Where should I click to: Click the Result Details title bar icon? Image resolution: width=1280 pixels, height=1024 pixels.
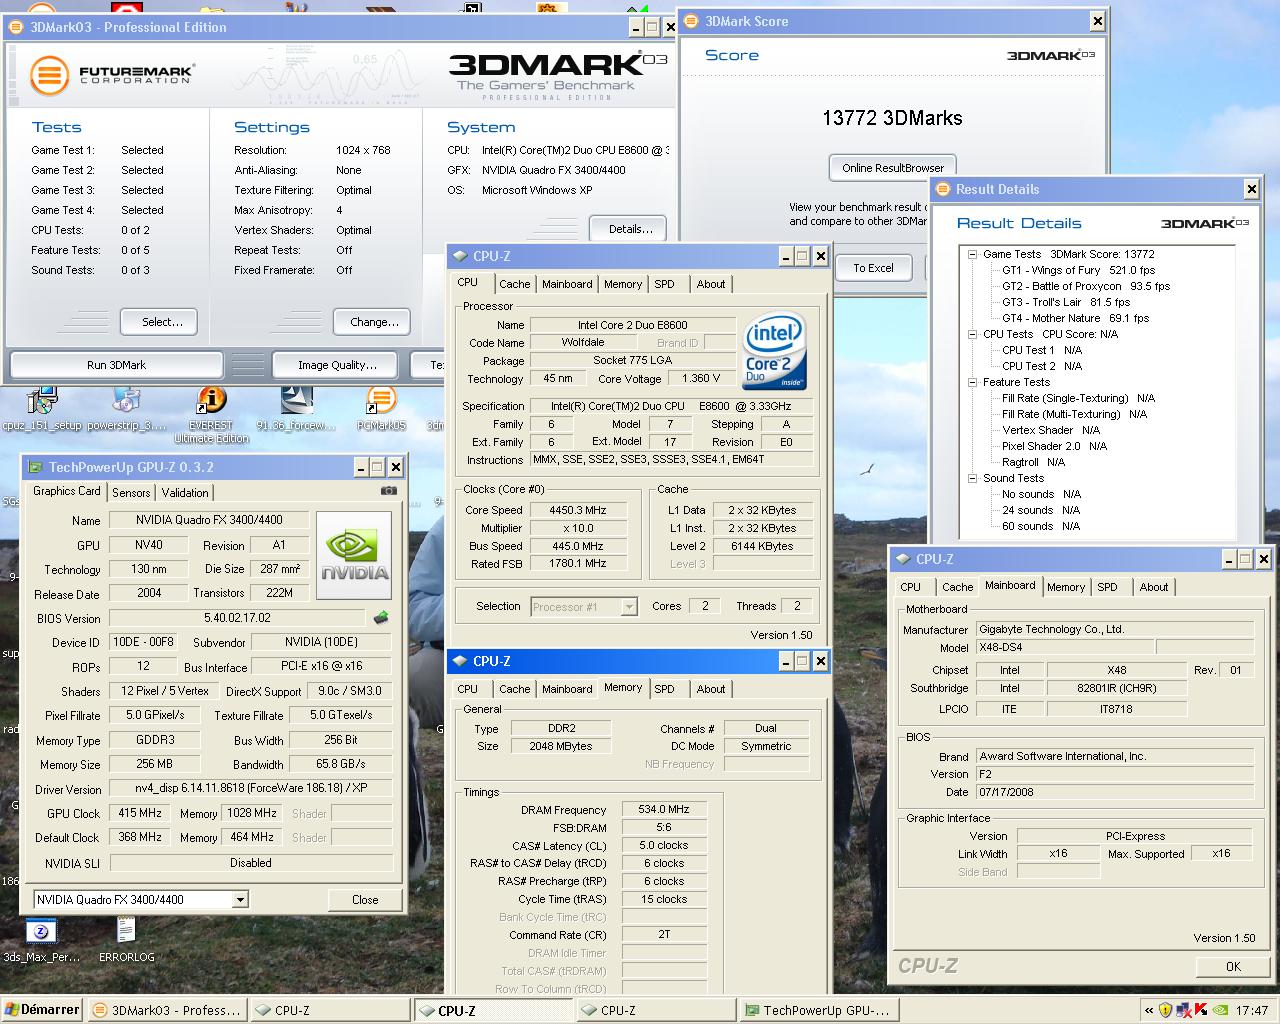(x=942, y=189)
